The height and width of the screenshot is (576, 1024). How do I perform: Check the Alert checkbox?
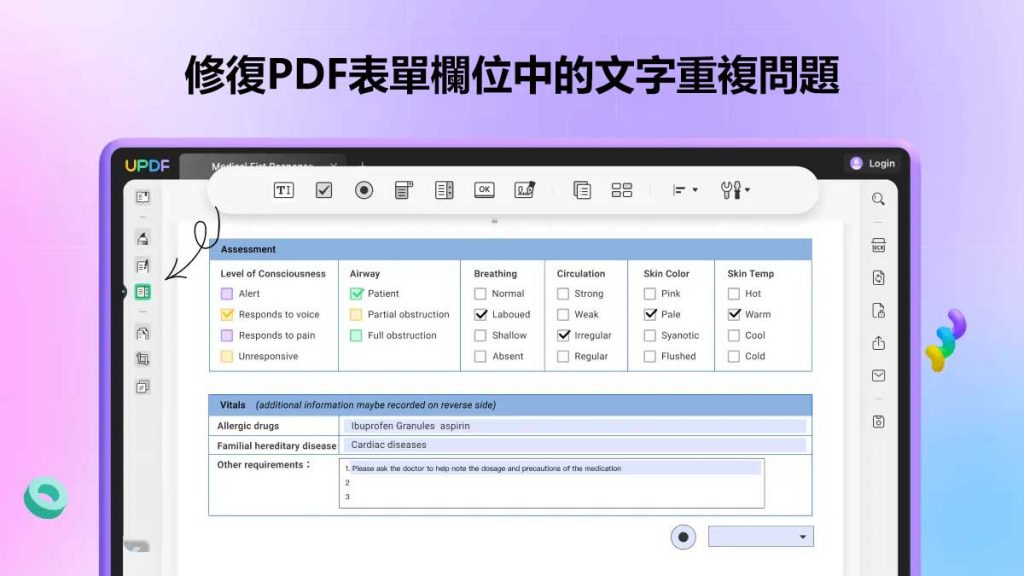coord(227,294)
